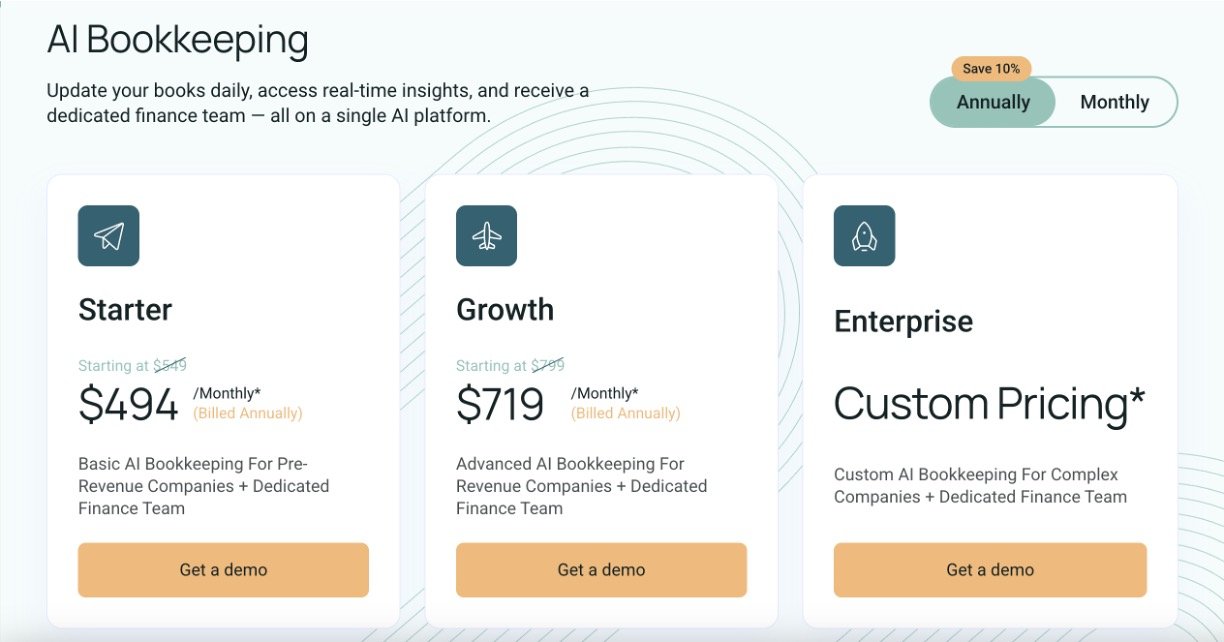Click the AI Bookkeeping heading
Image resolution: width=1224 pixels, height=642 pixels.
177,41
